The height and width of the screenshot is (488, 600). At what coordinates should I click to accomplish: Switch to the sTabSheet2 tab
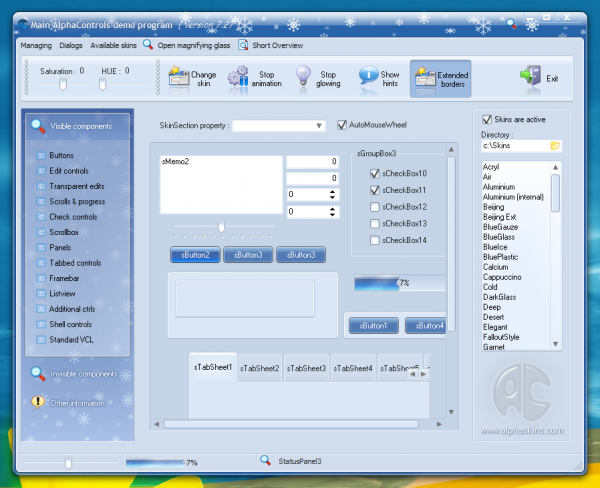pyautogui.click(x=259, y=368)
